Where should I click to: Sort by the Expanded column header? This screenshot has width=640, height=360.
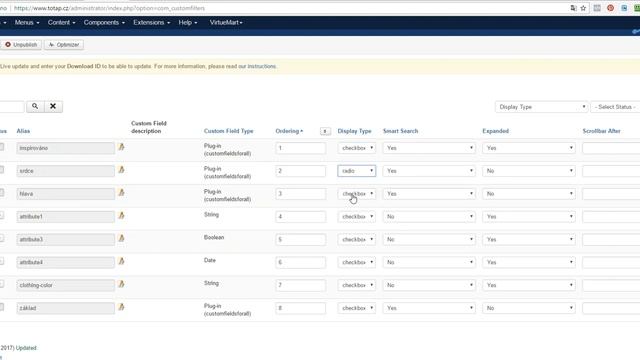click(496, 131)
